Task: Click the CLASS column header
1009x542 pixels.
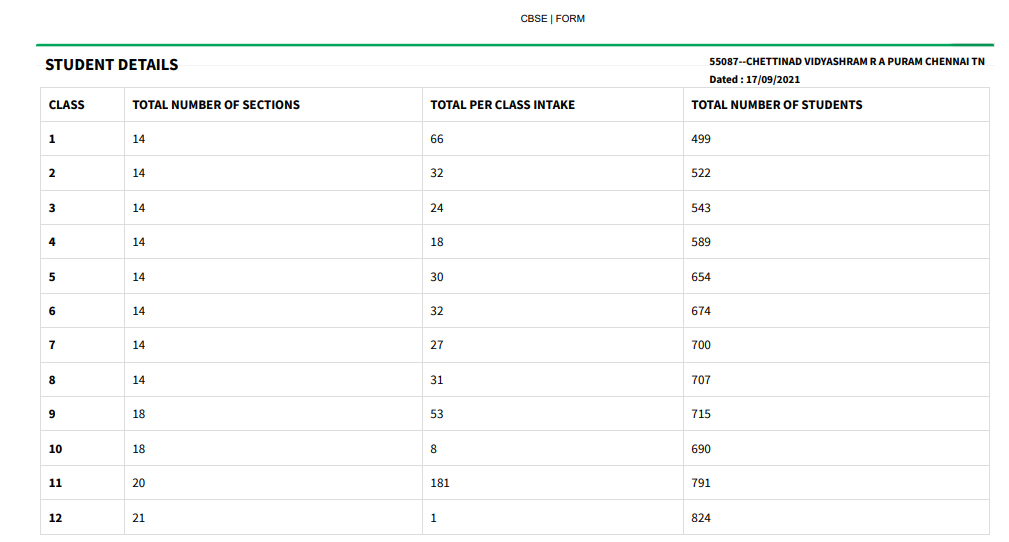Action: (x=66, y=105)
